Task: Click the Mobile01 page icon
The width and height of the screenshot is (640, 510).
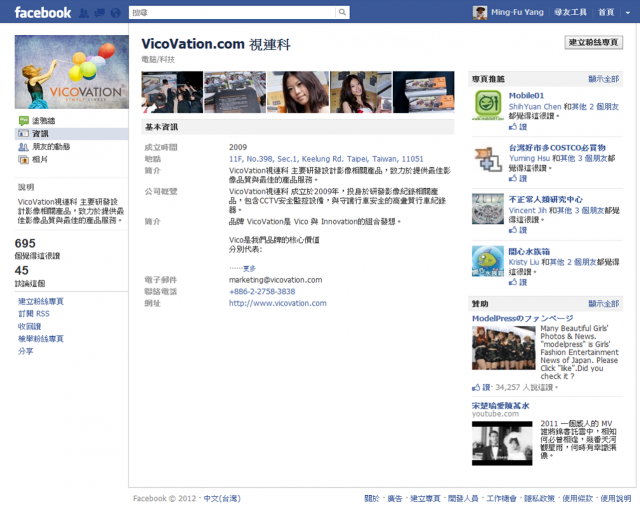Action: click(x=488, y=105)
